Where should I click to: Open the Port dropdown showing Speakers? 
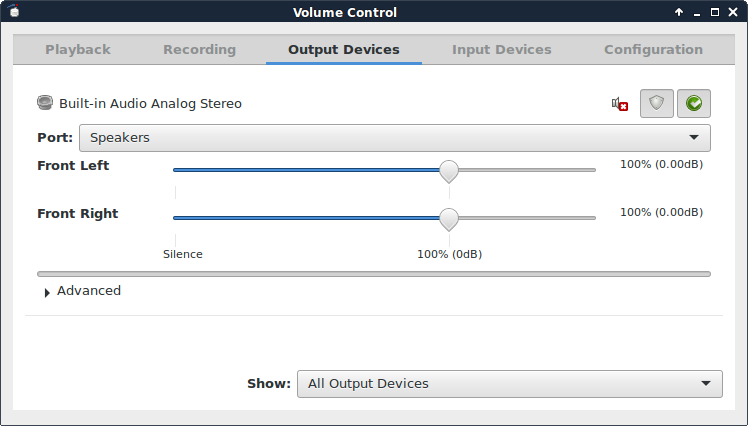click(x=394, y=137)
